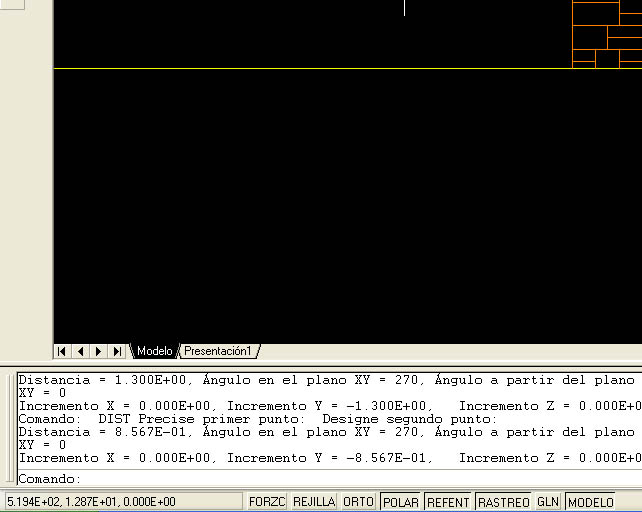The image size is (642, 512).
Task: Toggle FORZC snap mode
Action: point(267,502)
